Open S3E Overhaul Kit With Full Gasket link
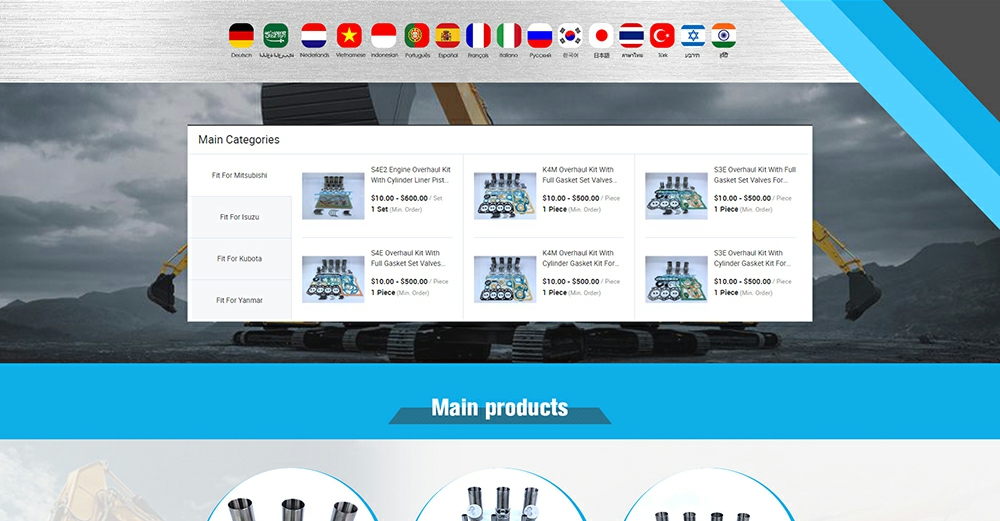This screenshot has height=521, width=1000. [x=754, y=175]
